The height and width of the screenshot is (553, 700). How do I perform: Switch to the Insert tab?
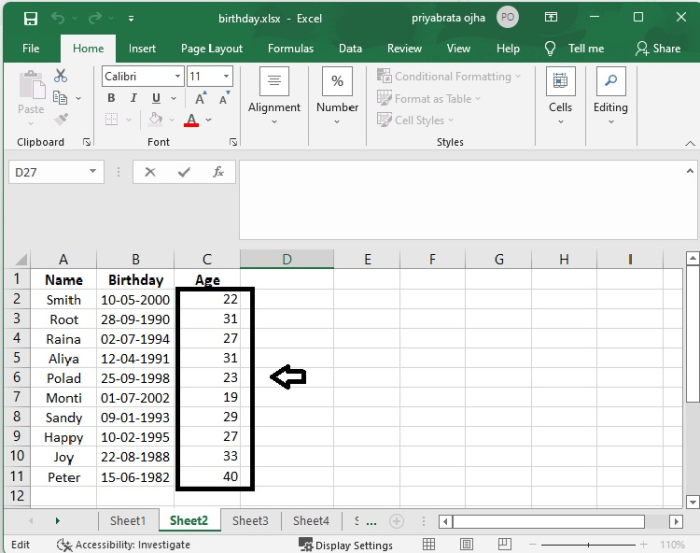click(142, 48)
